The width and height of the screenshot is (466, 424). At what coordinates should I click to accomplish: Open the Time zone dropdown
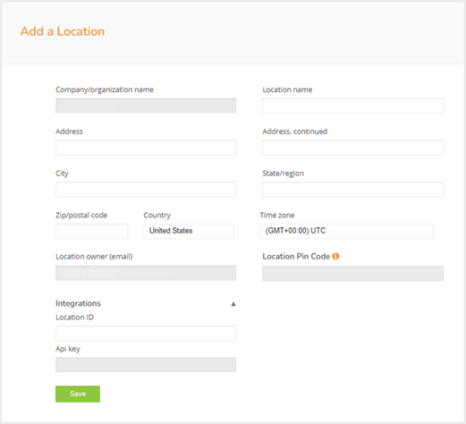pos(347,231)
